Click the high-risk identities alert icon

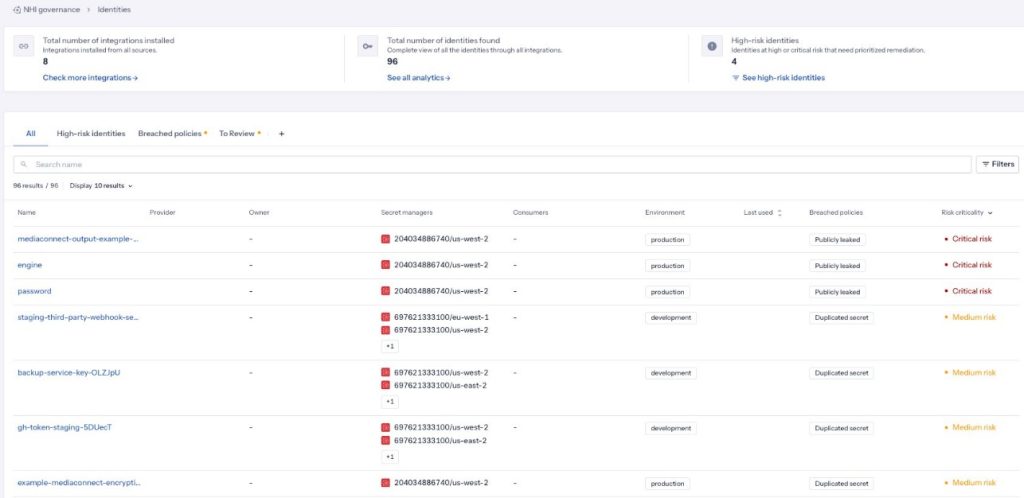click(712, 46)
